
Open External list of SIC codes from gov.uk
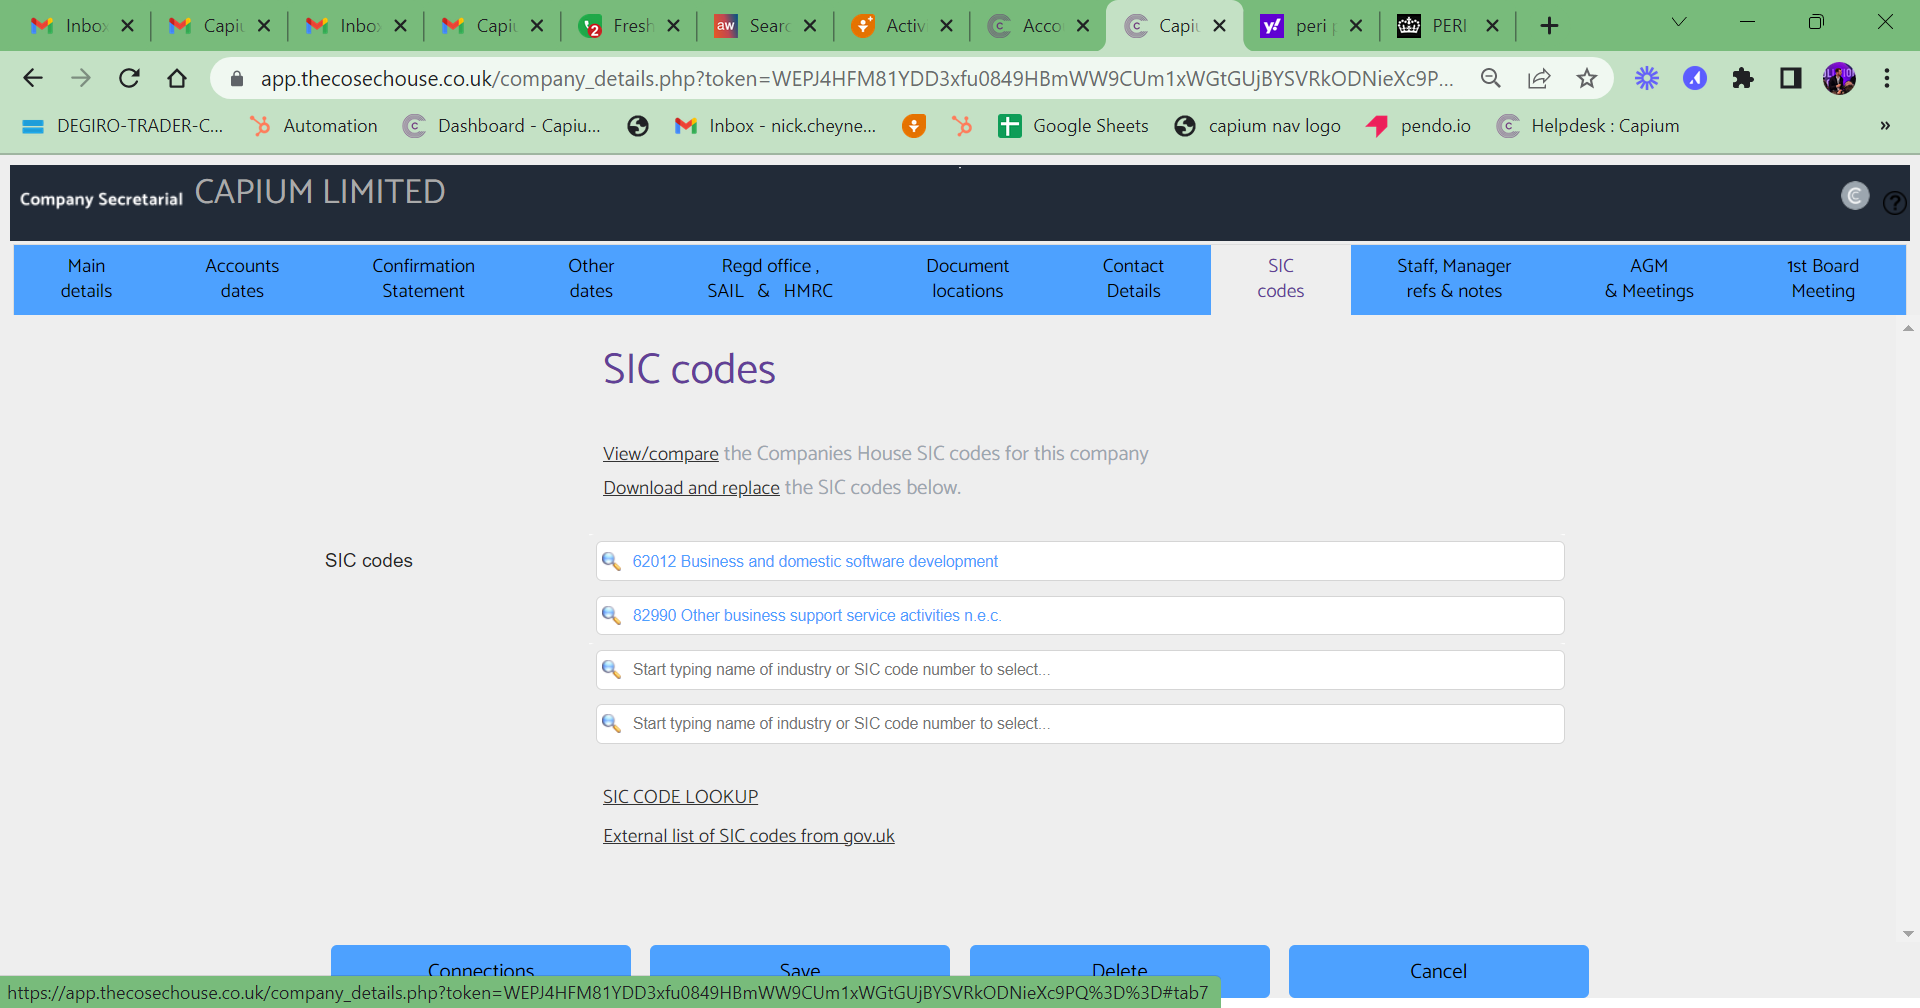coord(749,836)
